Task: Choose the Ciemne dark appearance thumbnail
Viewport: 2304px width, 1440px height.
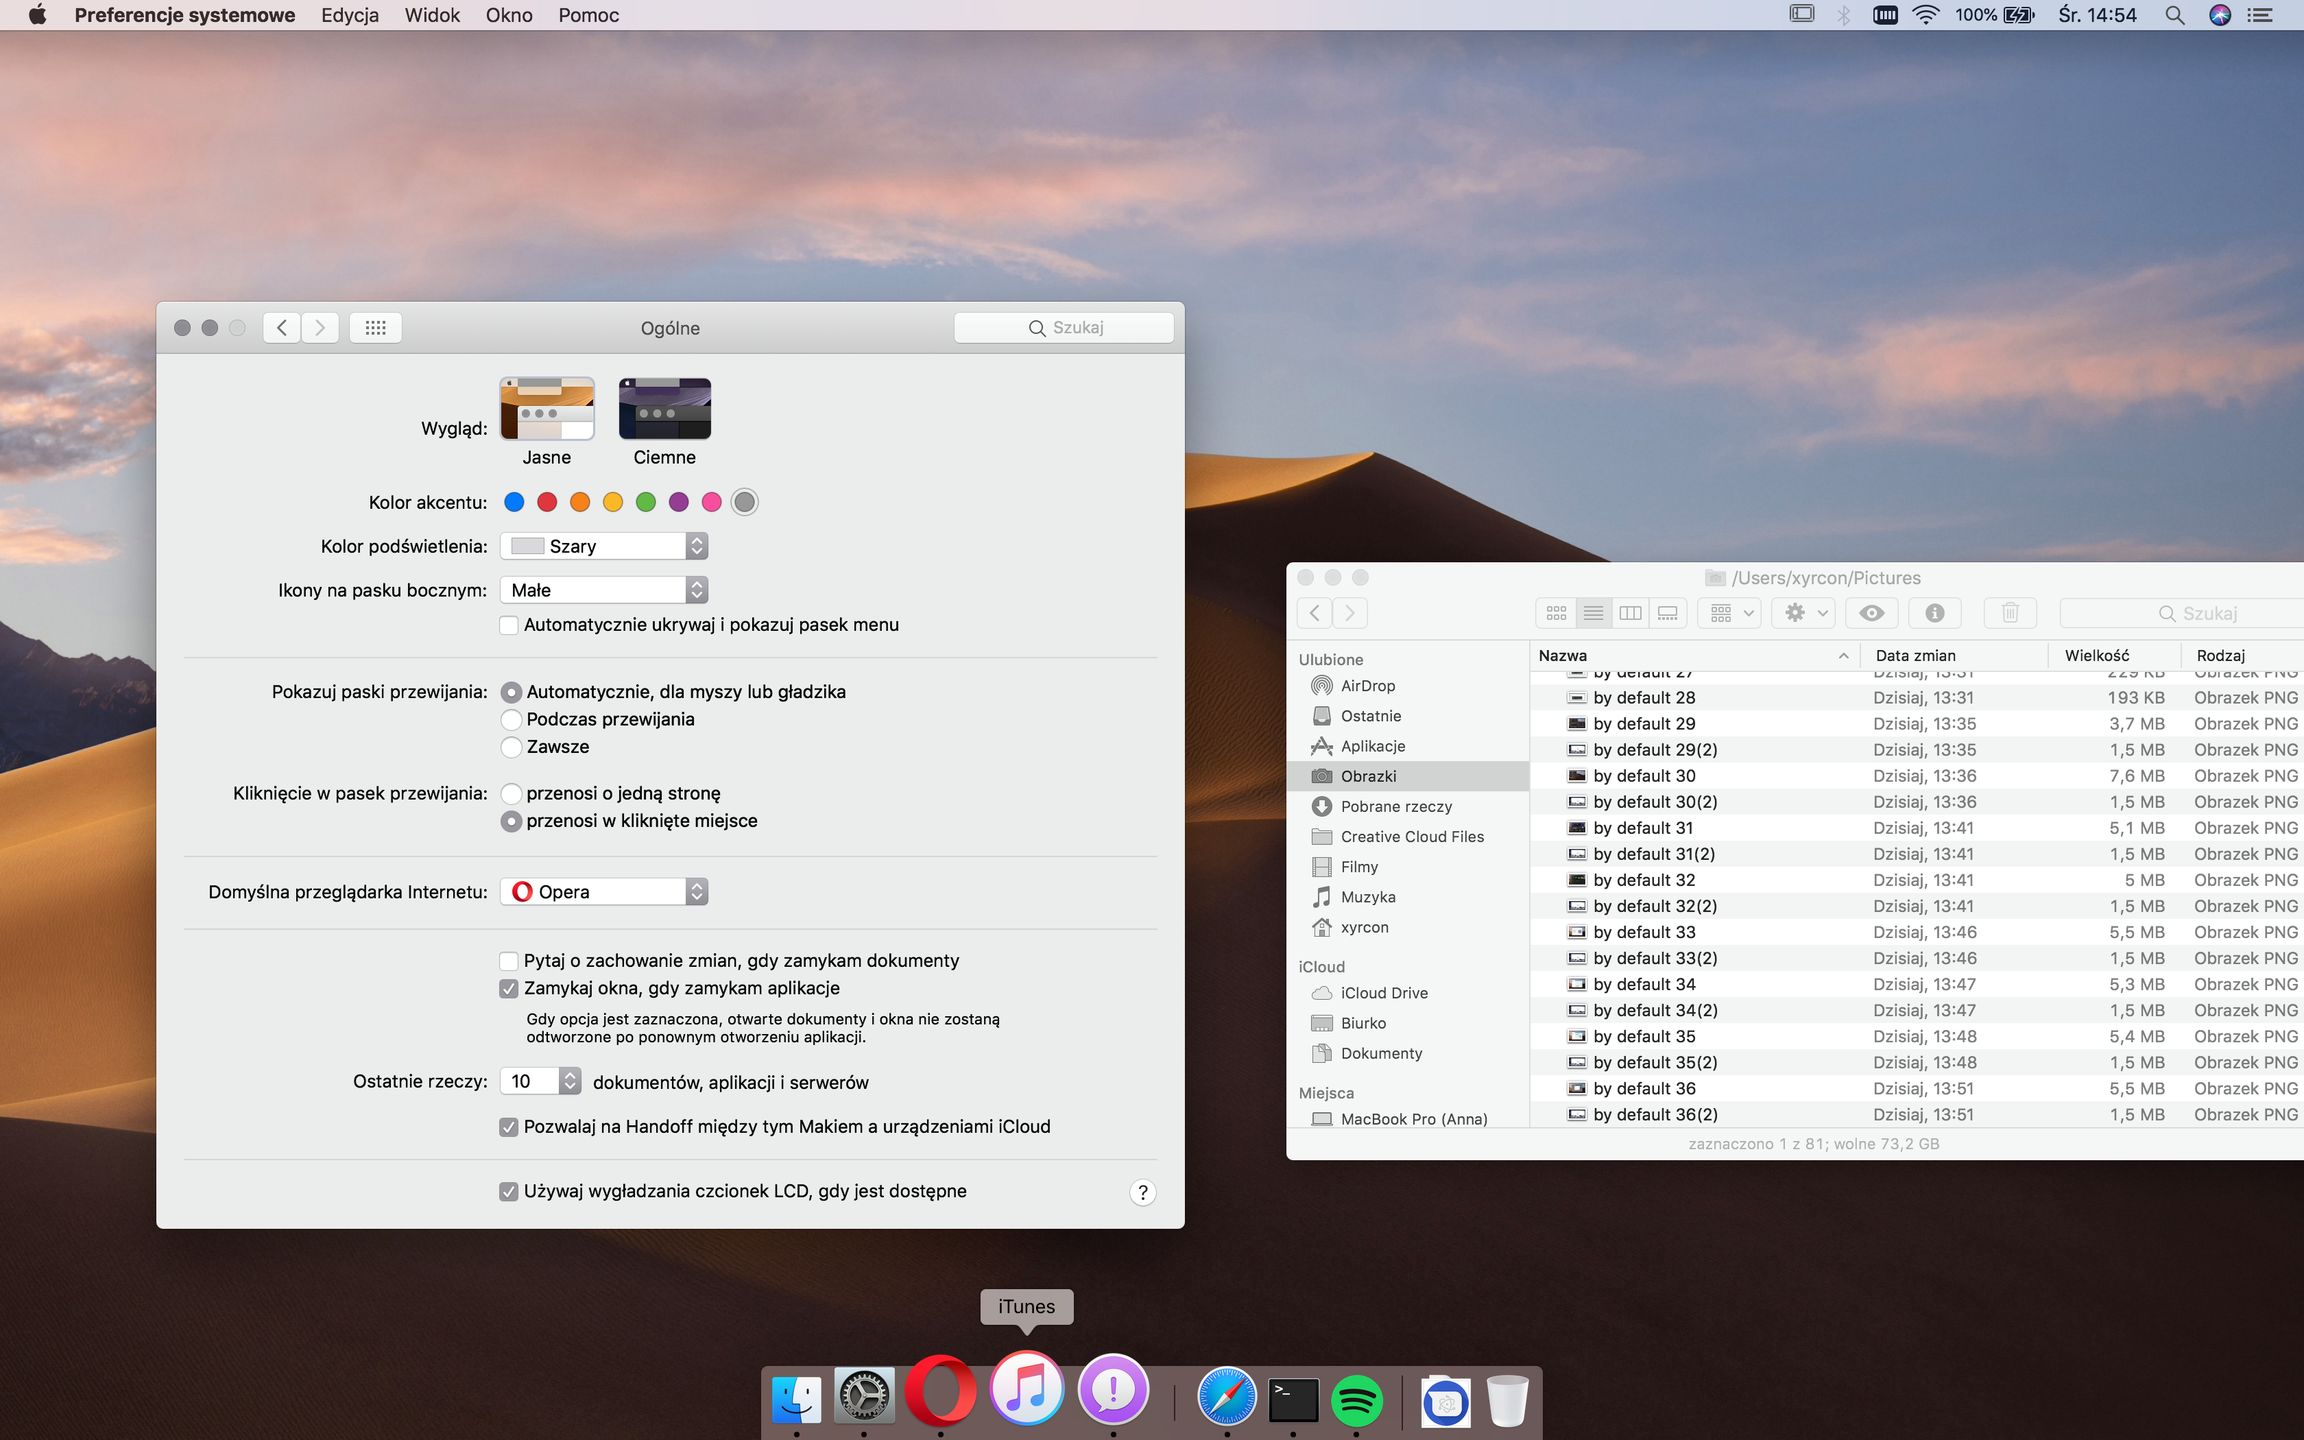Action: point(664,409)
